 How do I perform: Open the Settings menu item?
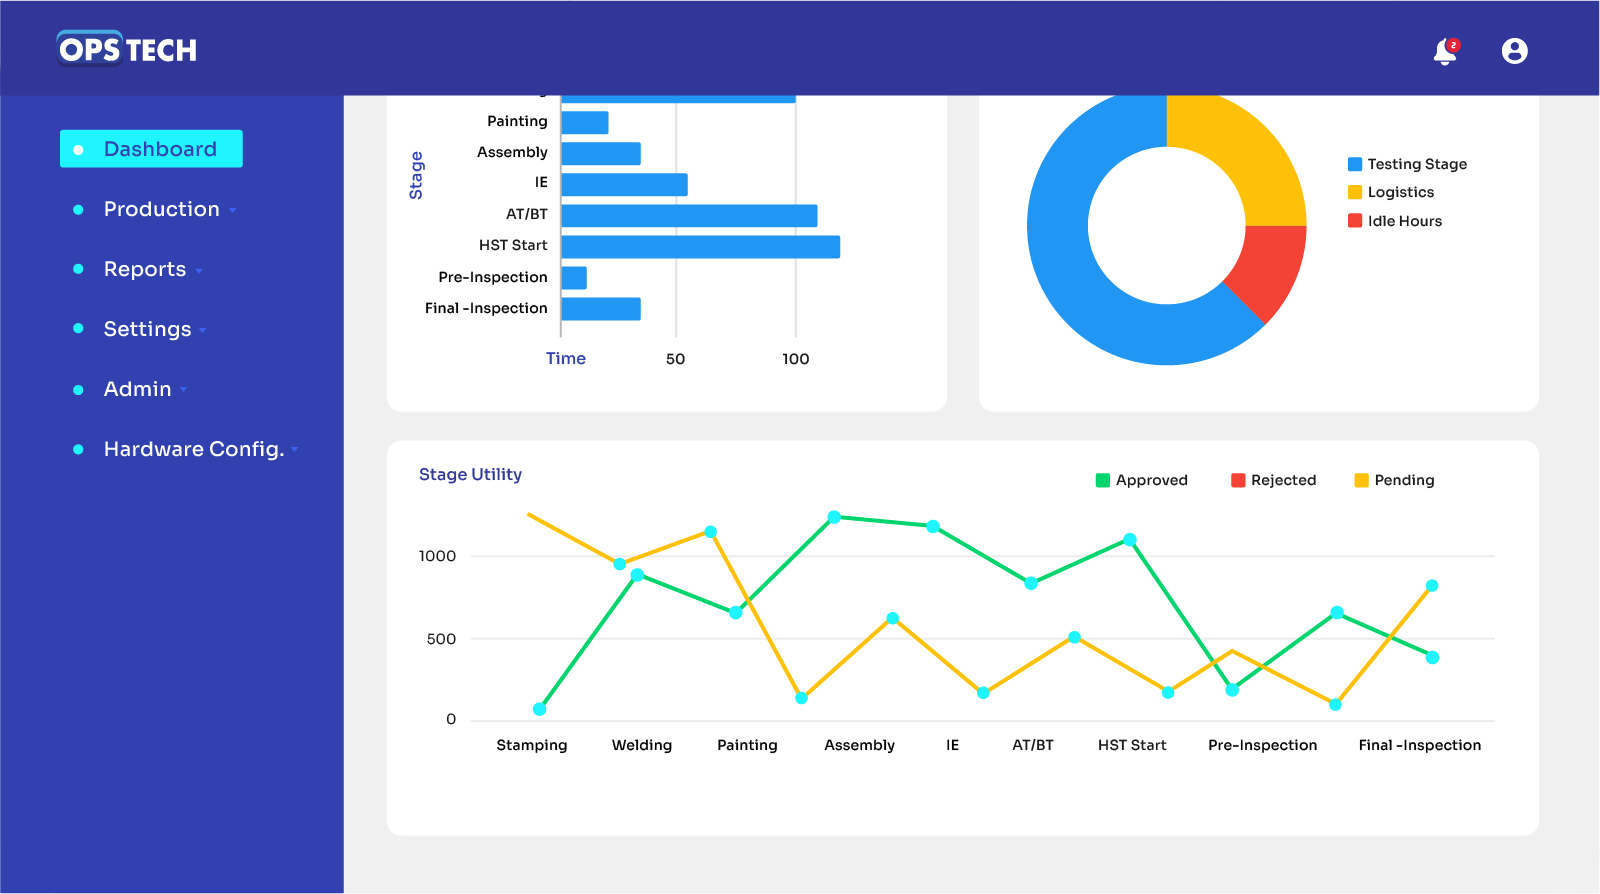click(x=147, y=329)
